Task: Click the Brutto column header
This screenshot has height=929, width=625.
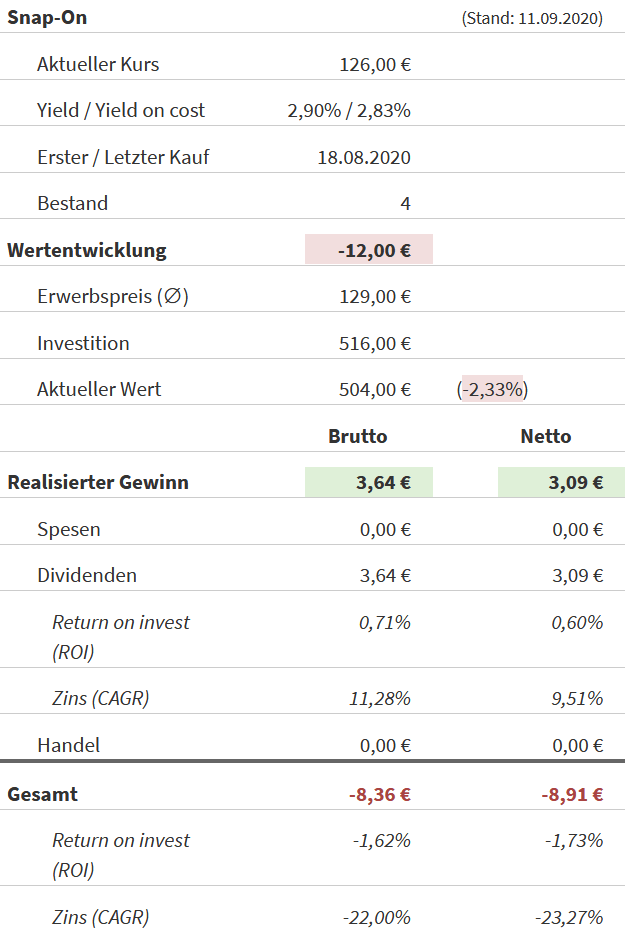Action: [358, 436]
